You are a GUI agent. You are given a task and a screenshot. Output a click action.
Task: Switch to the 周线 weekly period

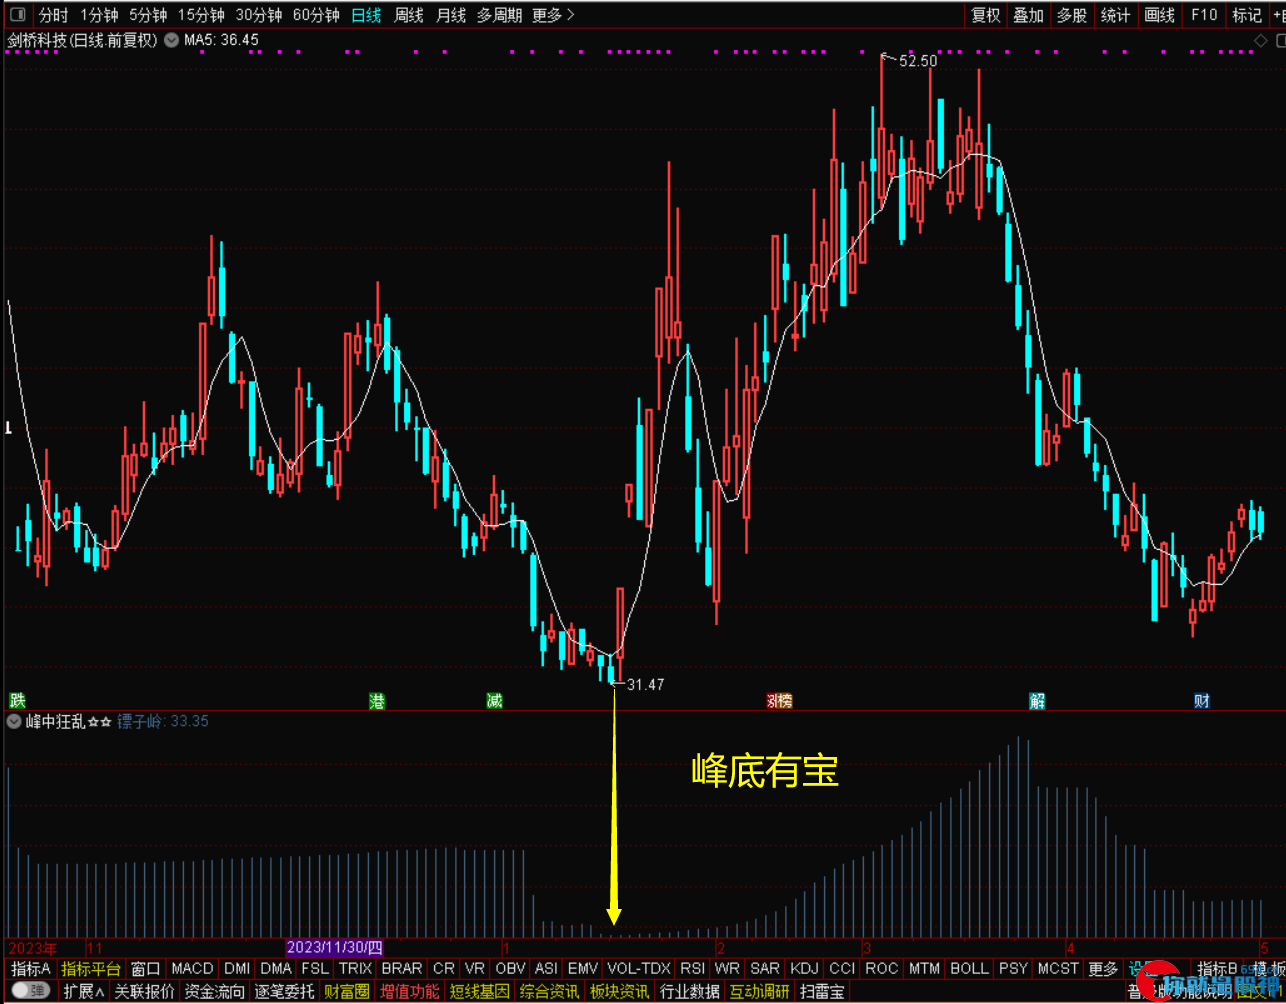(409, 15)
